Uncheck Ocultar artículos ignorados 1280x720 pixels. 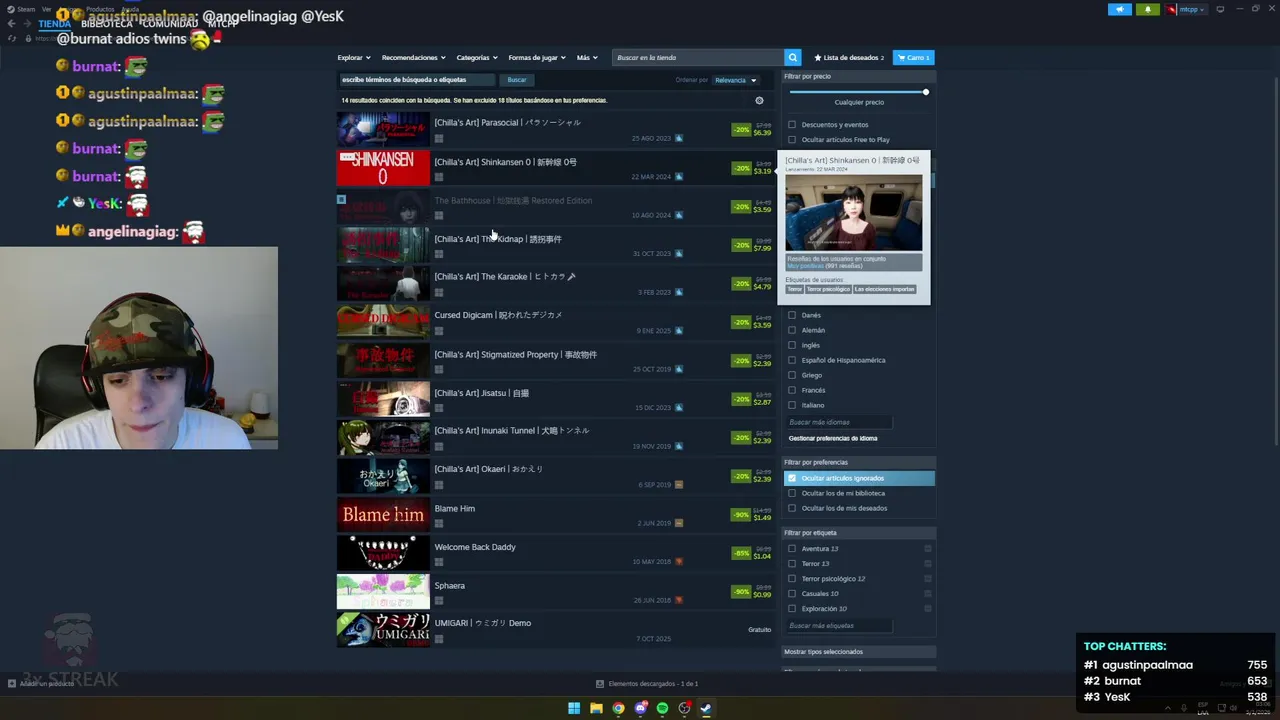coord(792,478)
